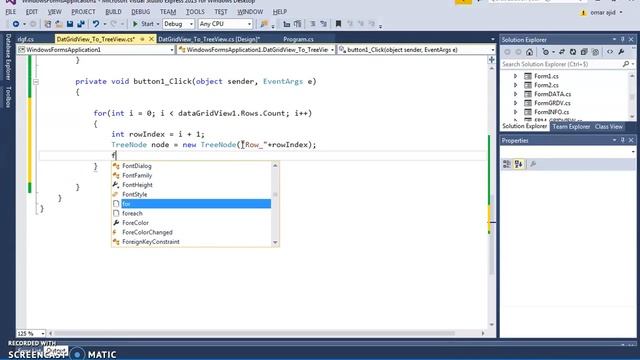Click the Search Solution Explorer input field

tap(561, 64)
